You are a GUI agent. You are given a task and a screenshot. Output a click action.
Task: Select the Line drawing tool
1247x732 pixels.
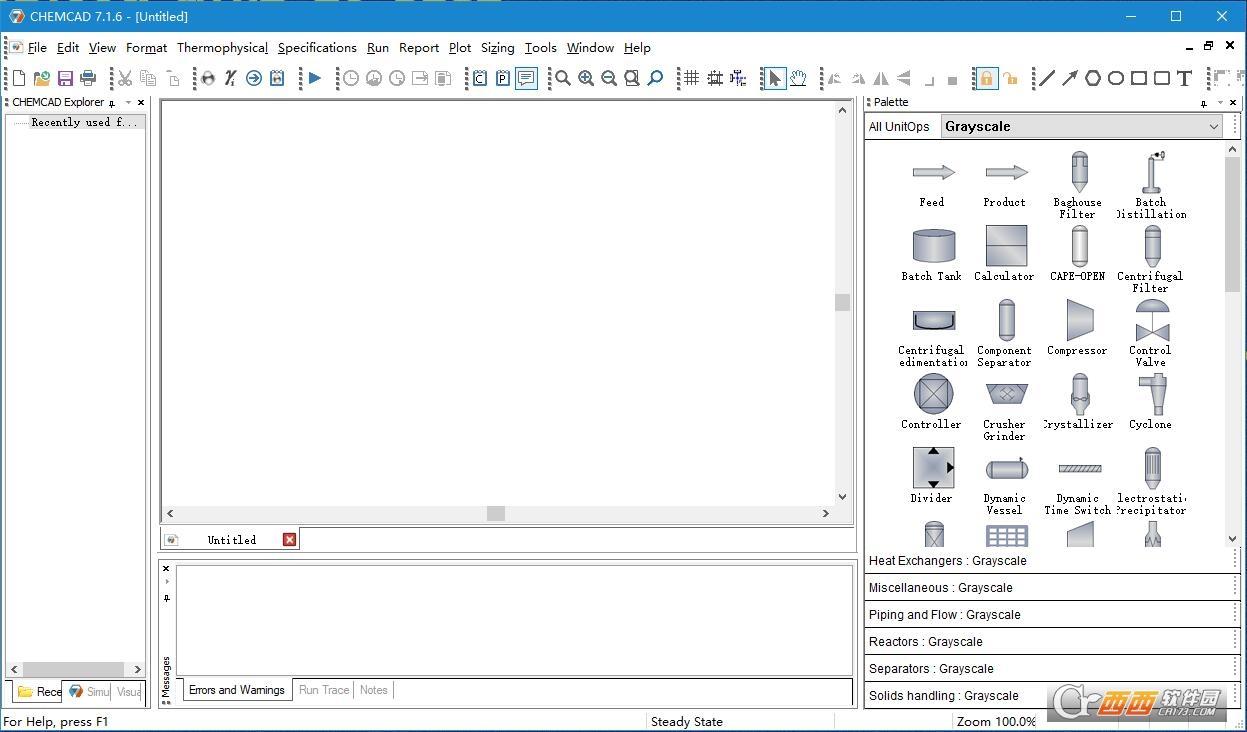(x=1046, y=78)
